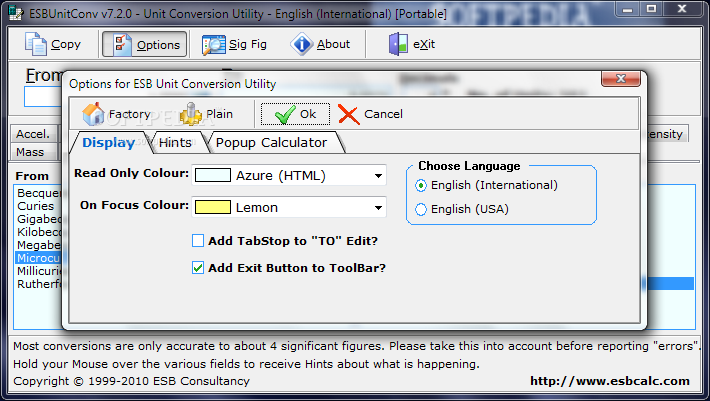Select English (USA) language option
This screenshot has width=710, height=401.
[x=421, y=209]
